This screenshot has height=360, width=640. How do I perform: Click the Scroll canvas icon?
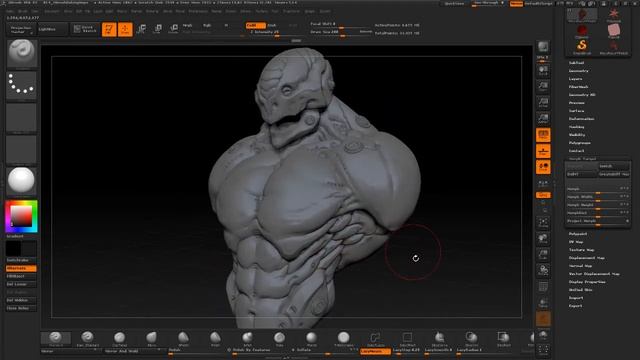pyautogui.click(x=543, y=71)
